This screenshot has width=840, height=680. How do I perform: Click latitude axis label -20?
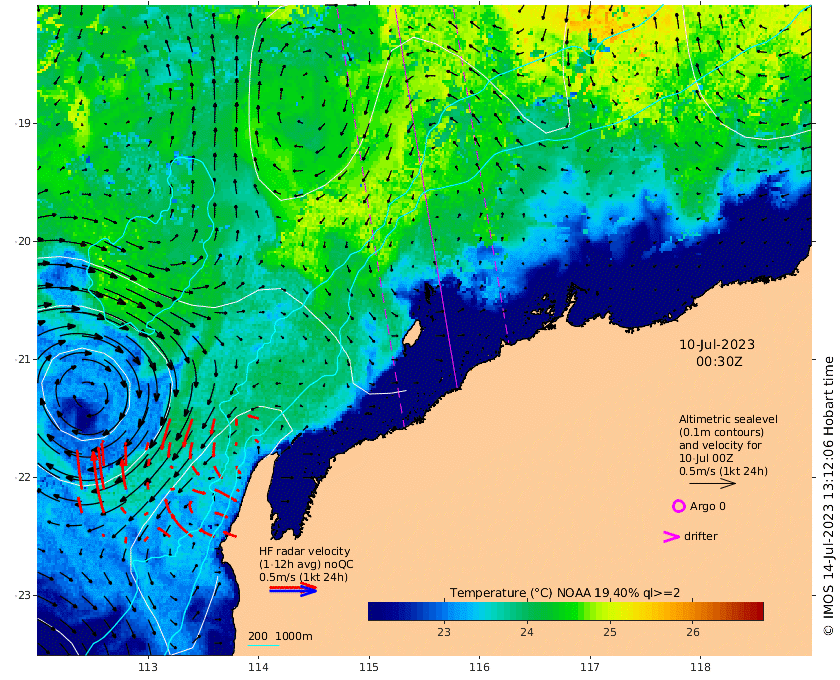coord(23,241)
